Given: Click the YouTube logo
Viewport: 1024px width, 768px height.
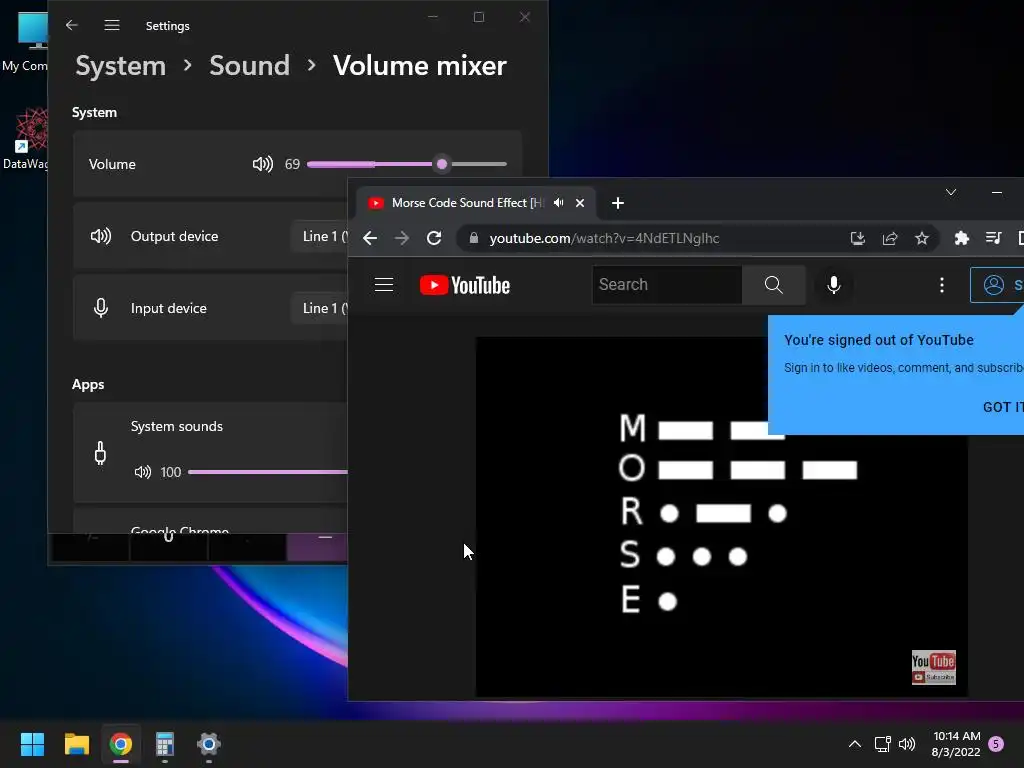Looking at the screenshot, I should 464,285.
